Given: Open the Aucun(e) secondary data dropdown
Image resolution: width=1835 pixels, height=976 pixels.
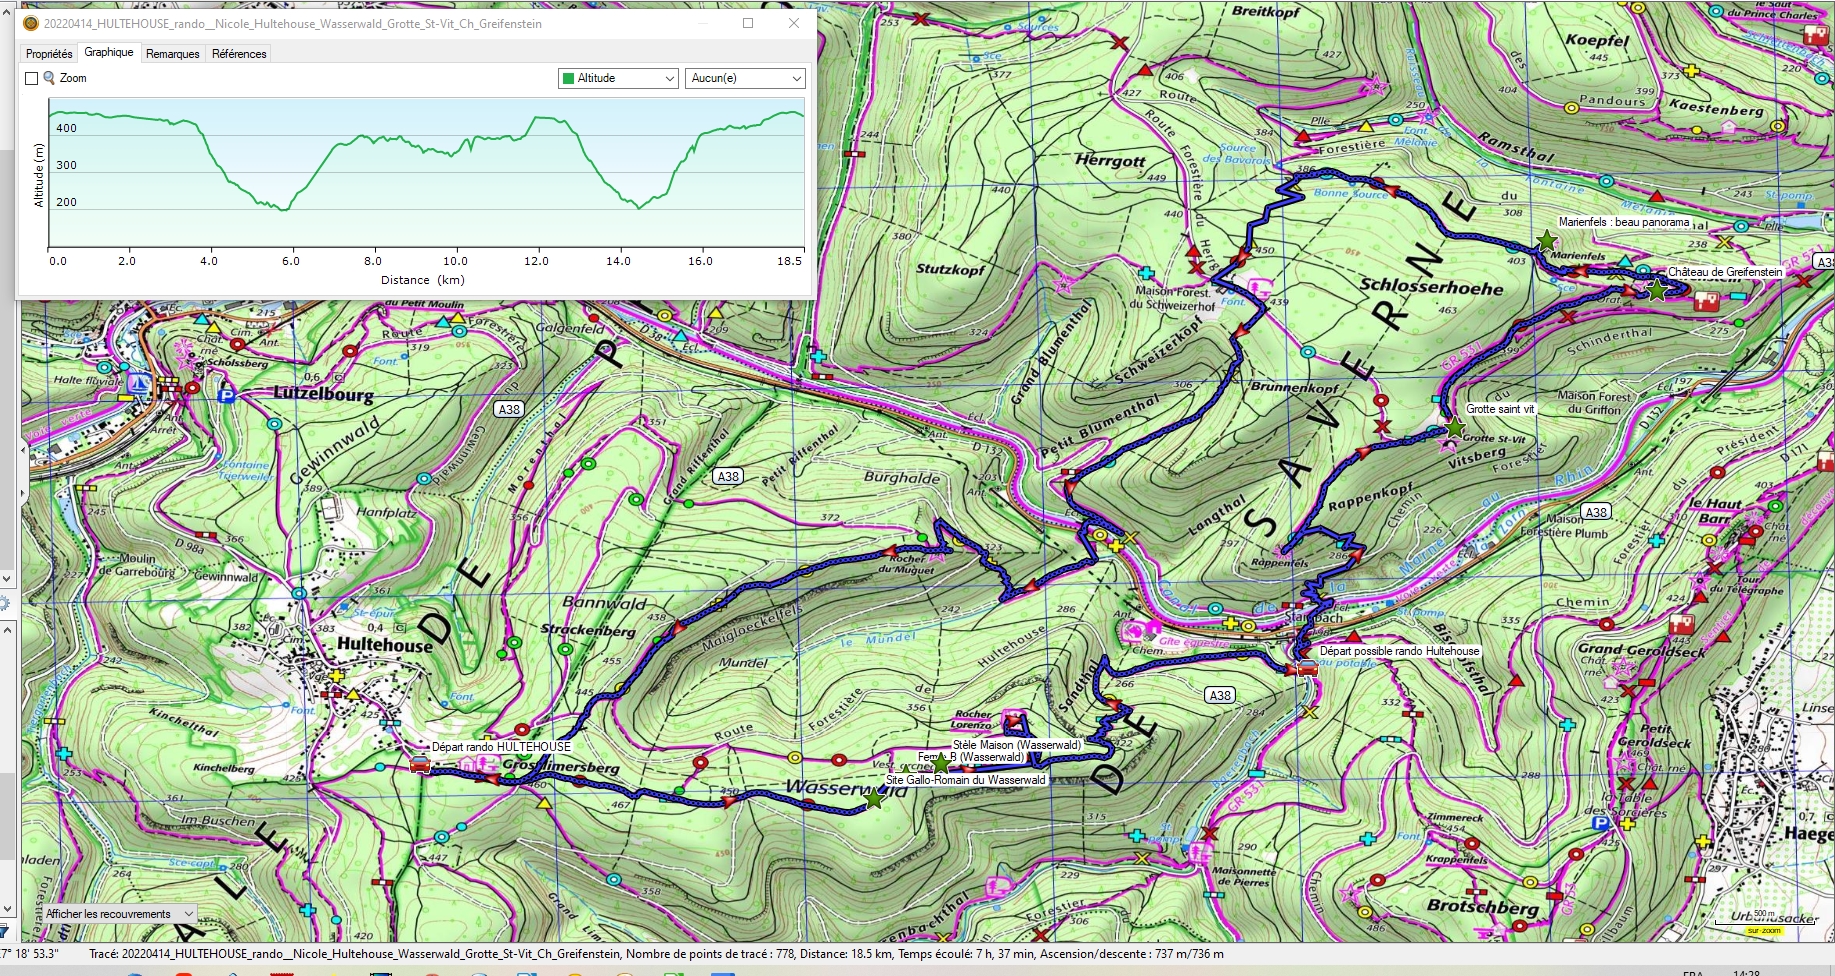Looking at the screenshot, I should pos(745,78).
